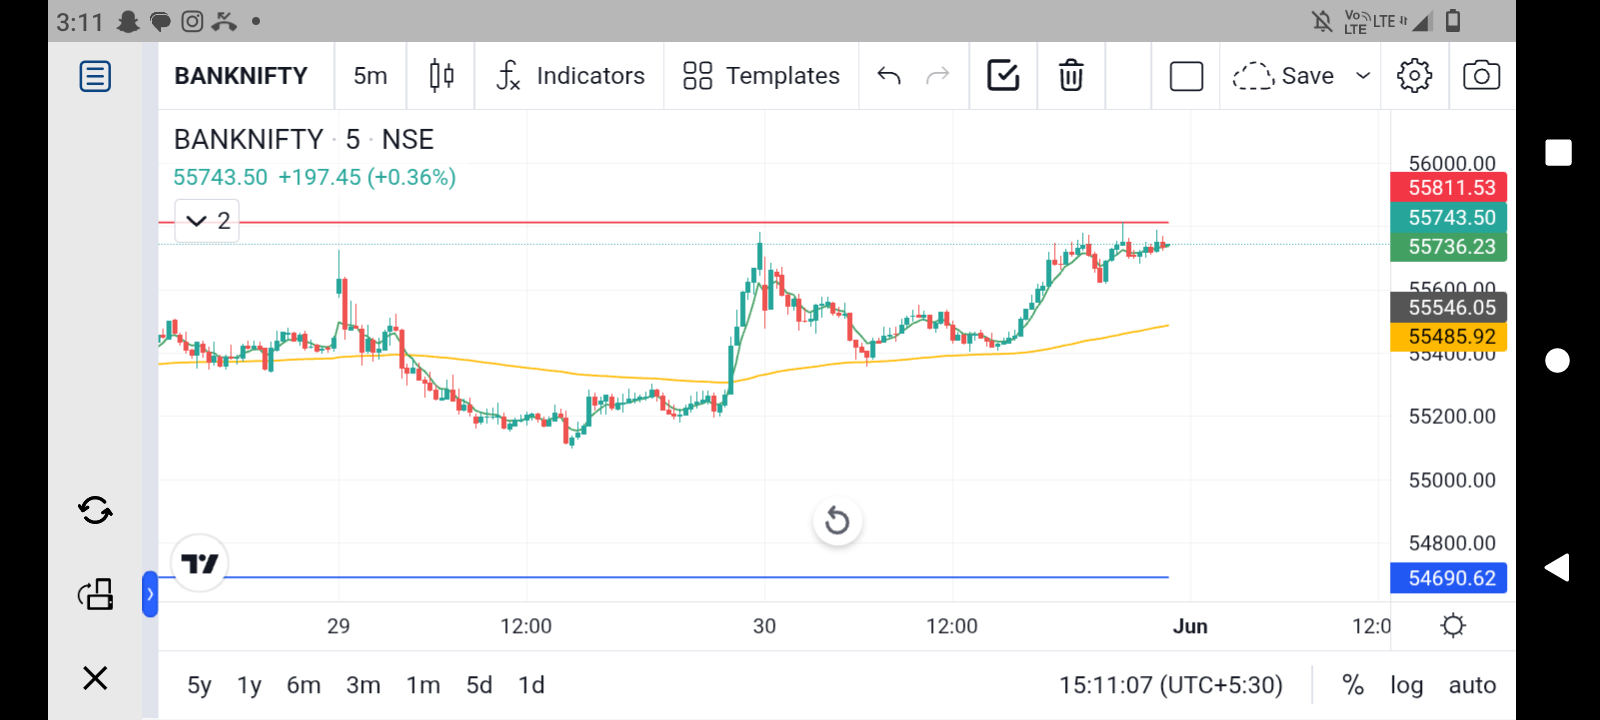The width and height of the screenshot is (1600, 720).
Task: Select the 1m date range
Action: pyautogui.click(x=423, y=685)
